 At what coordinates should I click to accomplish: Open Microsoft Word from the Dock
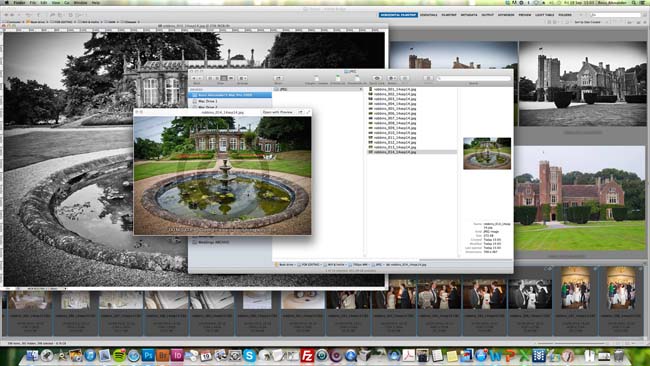pyautogui.click(x=495, y=355)
